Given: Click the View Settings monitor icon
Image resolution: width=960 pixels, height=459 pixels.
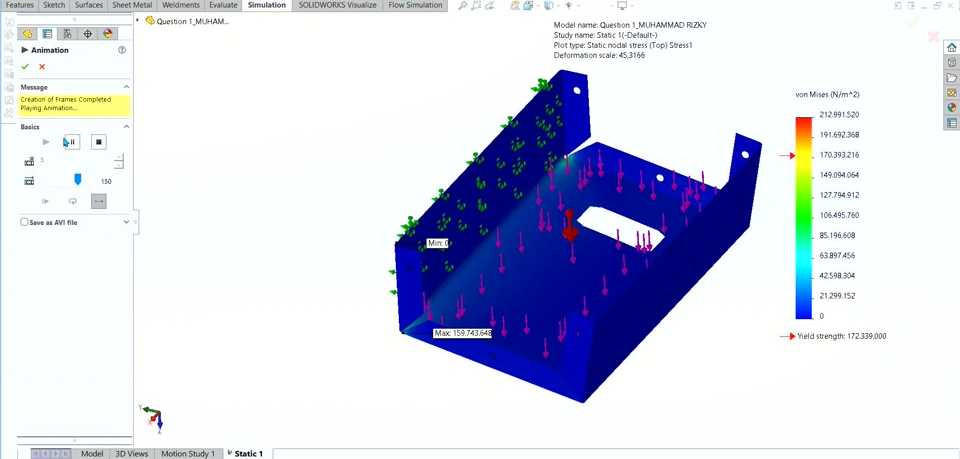Looking at the screenshot, I should [x=622, y=6].
